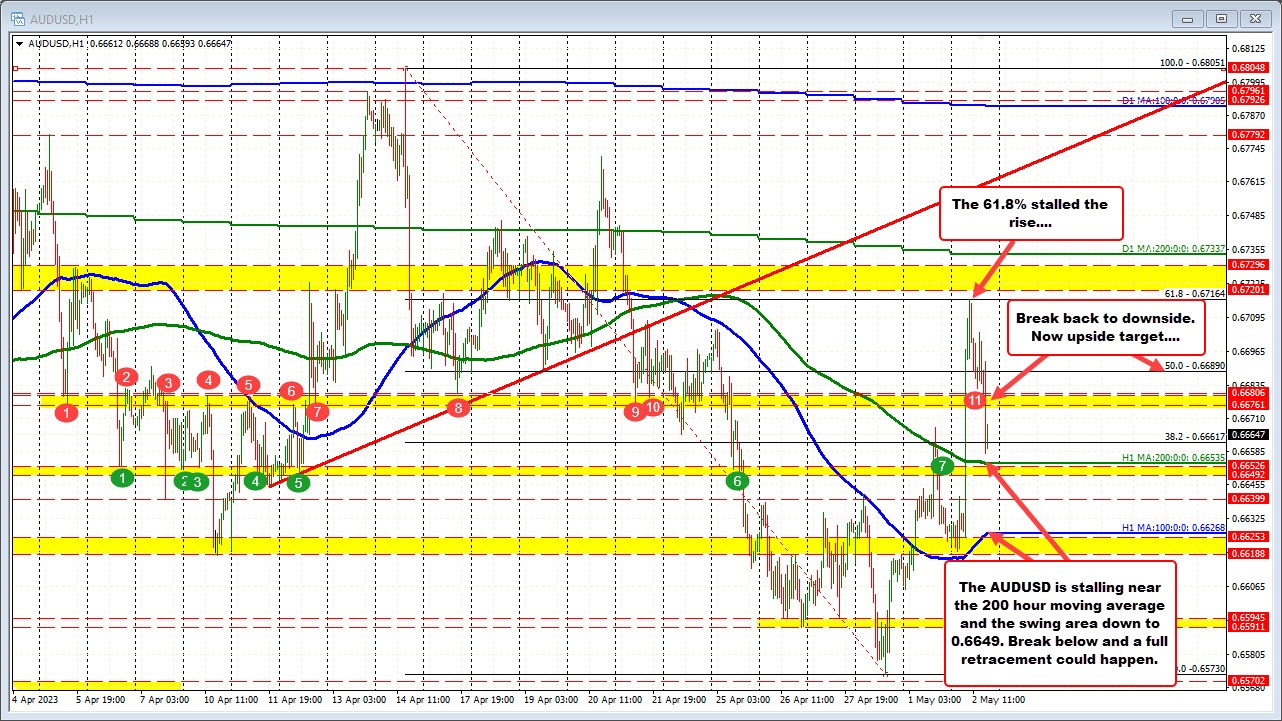Click the restore window icon on the chart

[x=1220, y=18]
